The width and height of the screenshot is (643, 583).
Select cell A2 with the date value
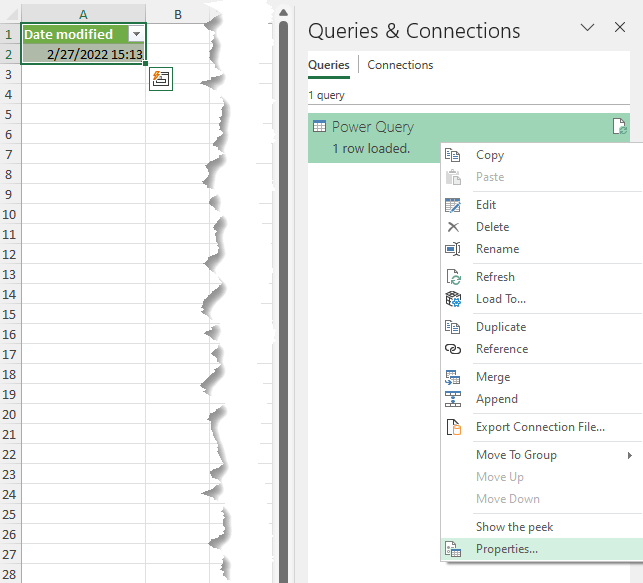click(83, 54)
